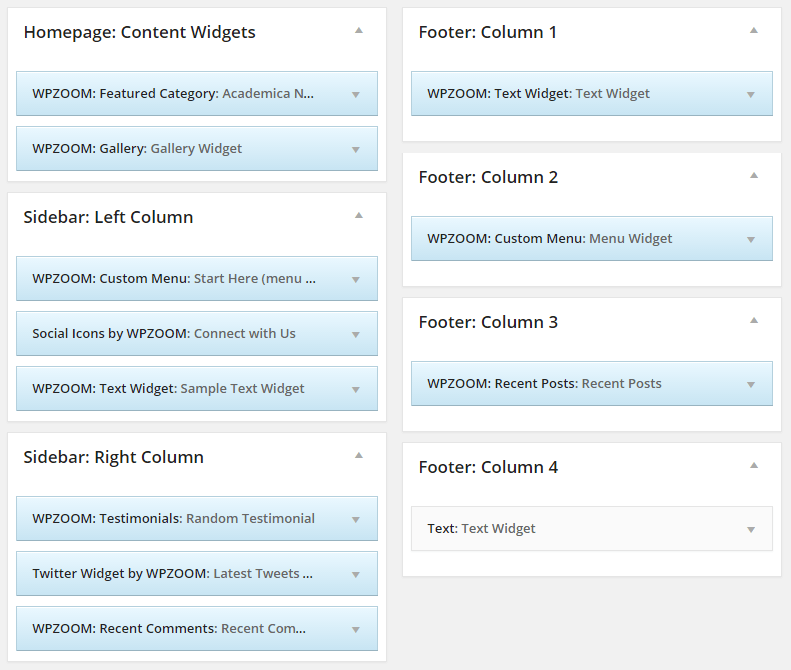Expand Social Icons Connect with Us arrow
This screenshot has height=670, width=791.
click(356, 335)
